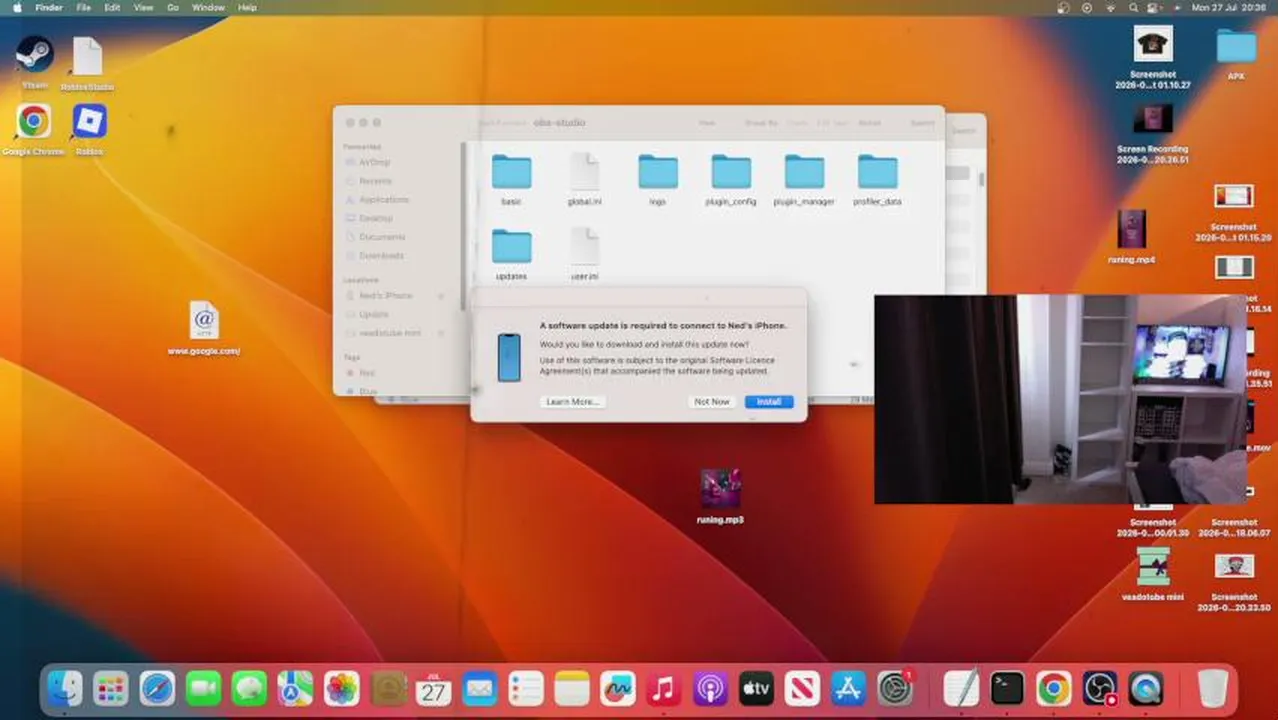This screenshot has width=1278, height=720.
Task: Open Messages from the Dock
Action: [x=249, y=688]
